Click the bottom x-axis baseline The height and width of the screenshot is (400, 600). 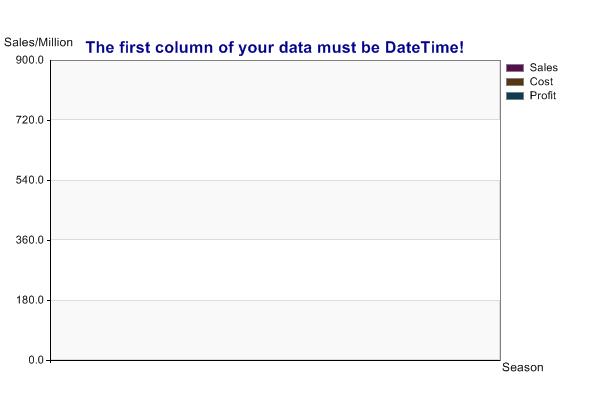(x=276, y=360)
